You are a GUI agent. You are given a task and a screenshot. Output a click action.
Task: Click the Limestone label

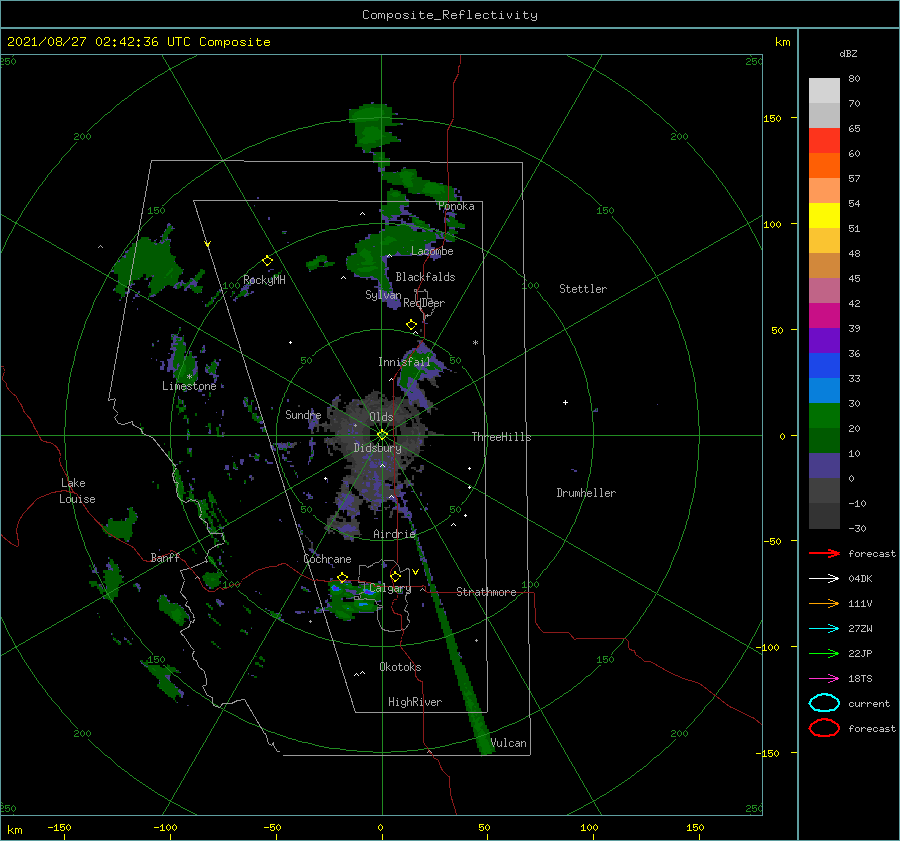coord(189,386)
